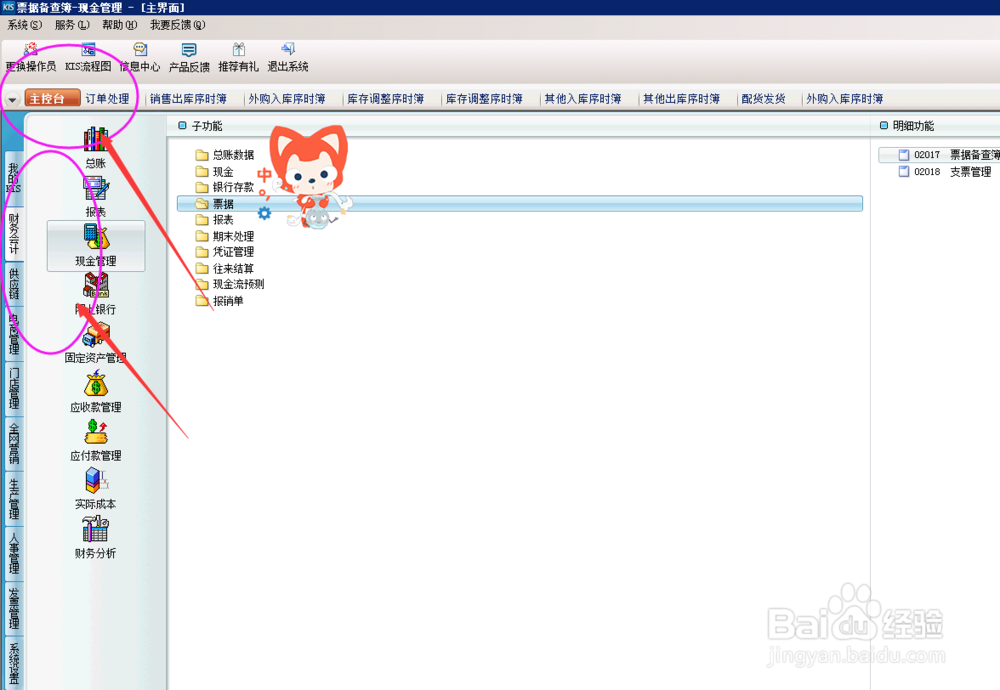This screenshot has height=690, width=1000.
Task: Switch to the 主控台 tab
Action: tap(52, 98)
